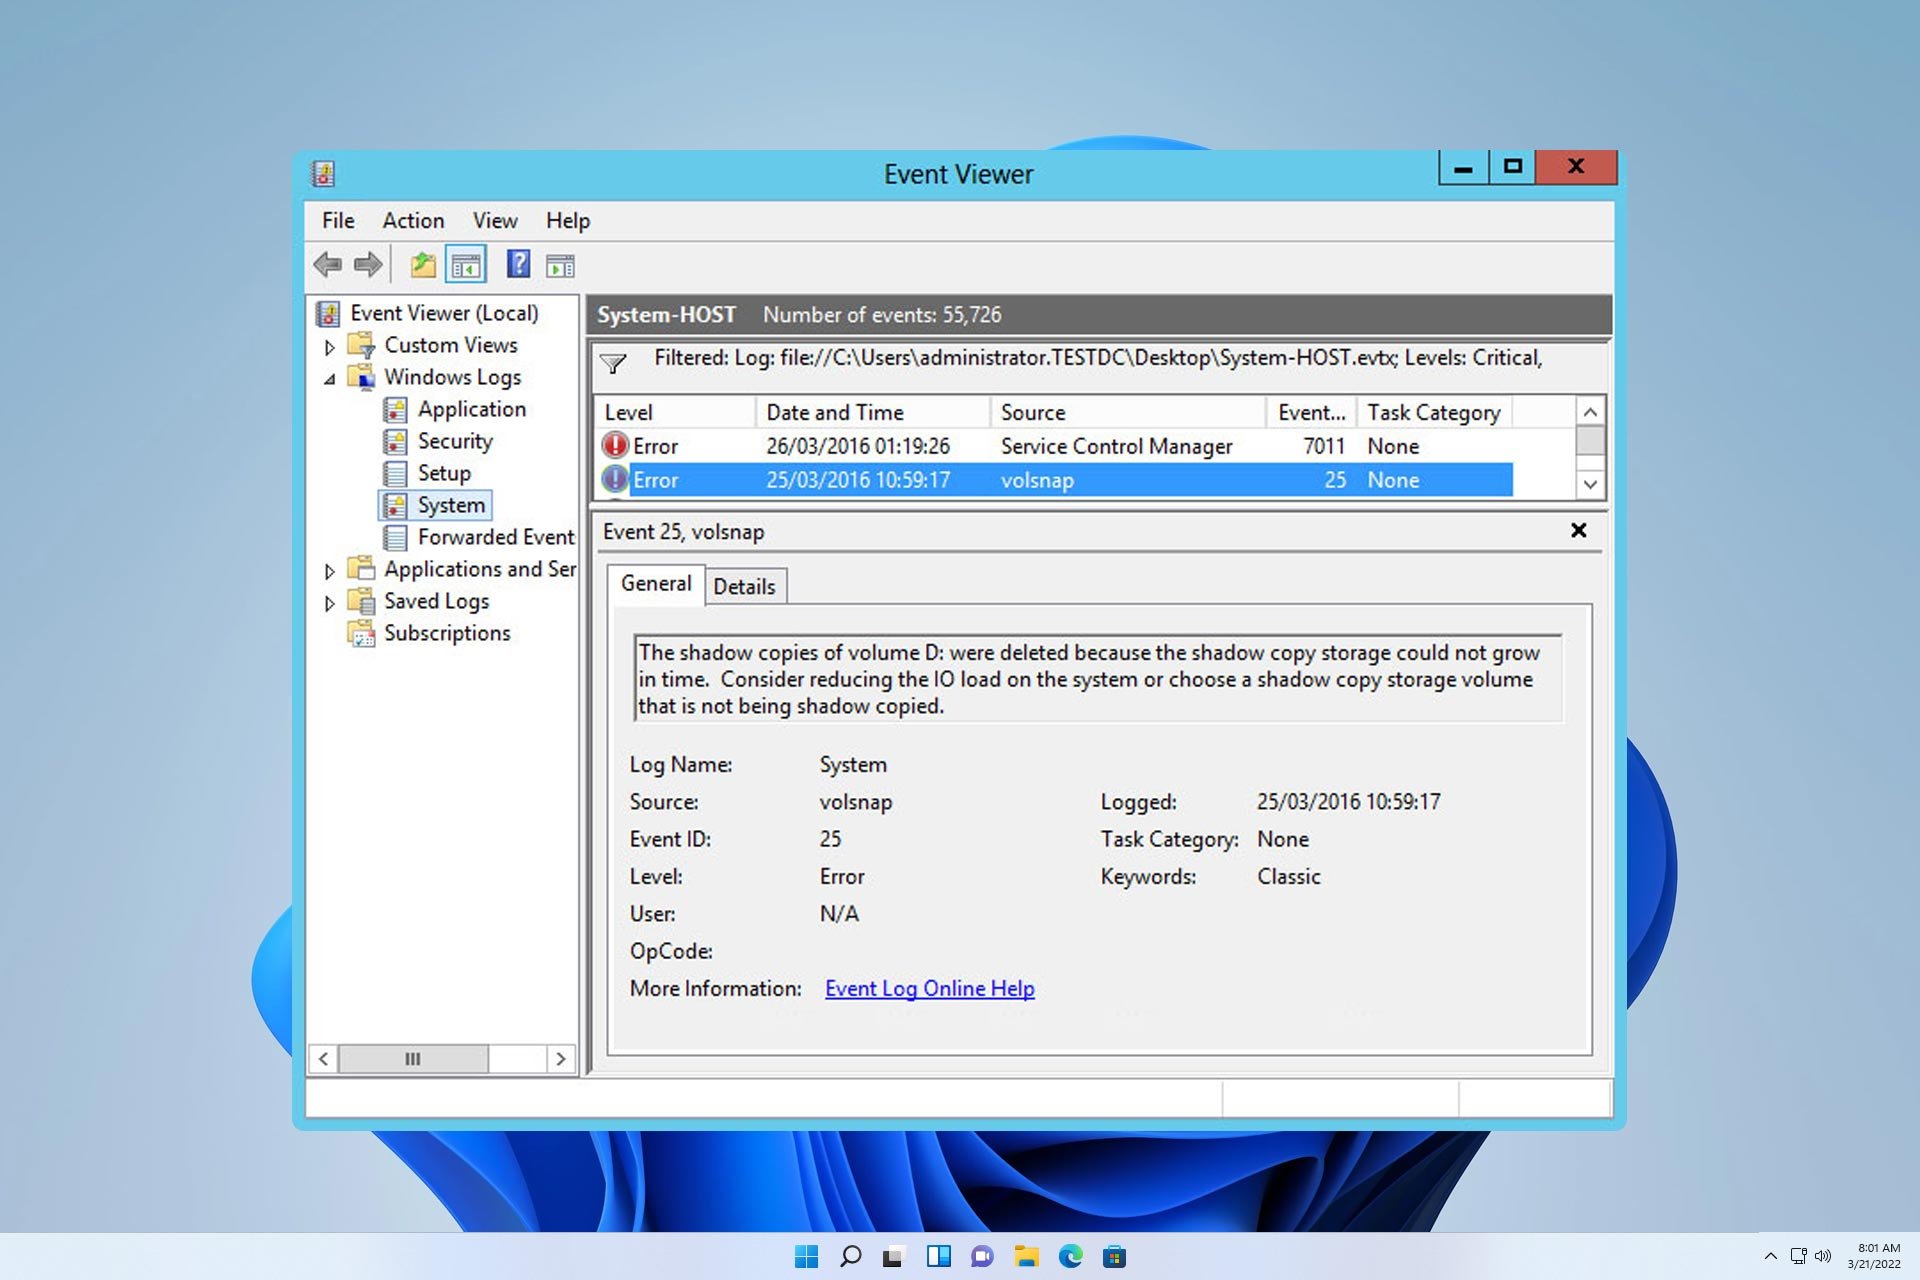Open the Action menu in menu bar
The image size is (1920, 1280).
coord(413,220)
